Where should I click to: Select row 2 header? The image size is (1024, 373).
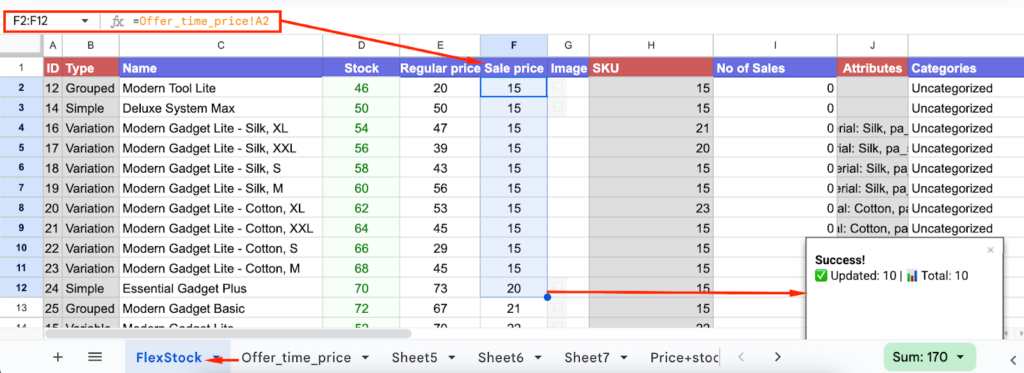coord(22,88)
